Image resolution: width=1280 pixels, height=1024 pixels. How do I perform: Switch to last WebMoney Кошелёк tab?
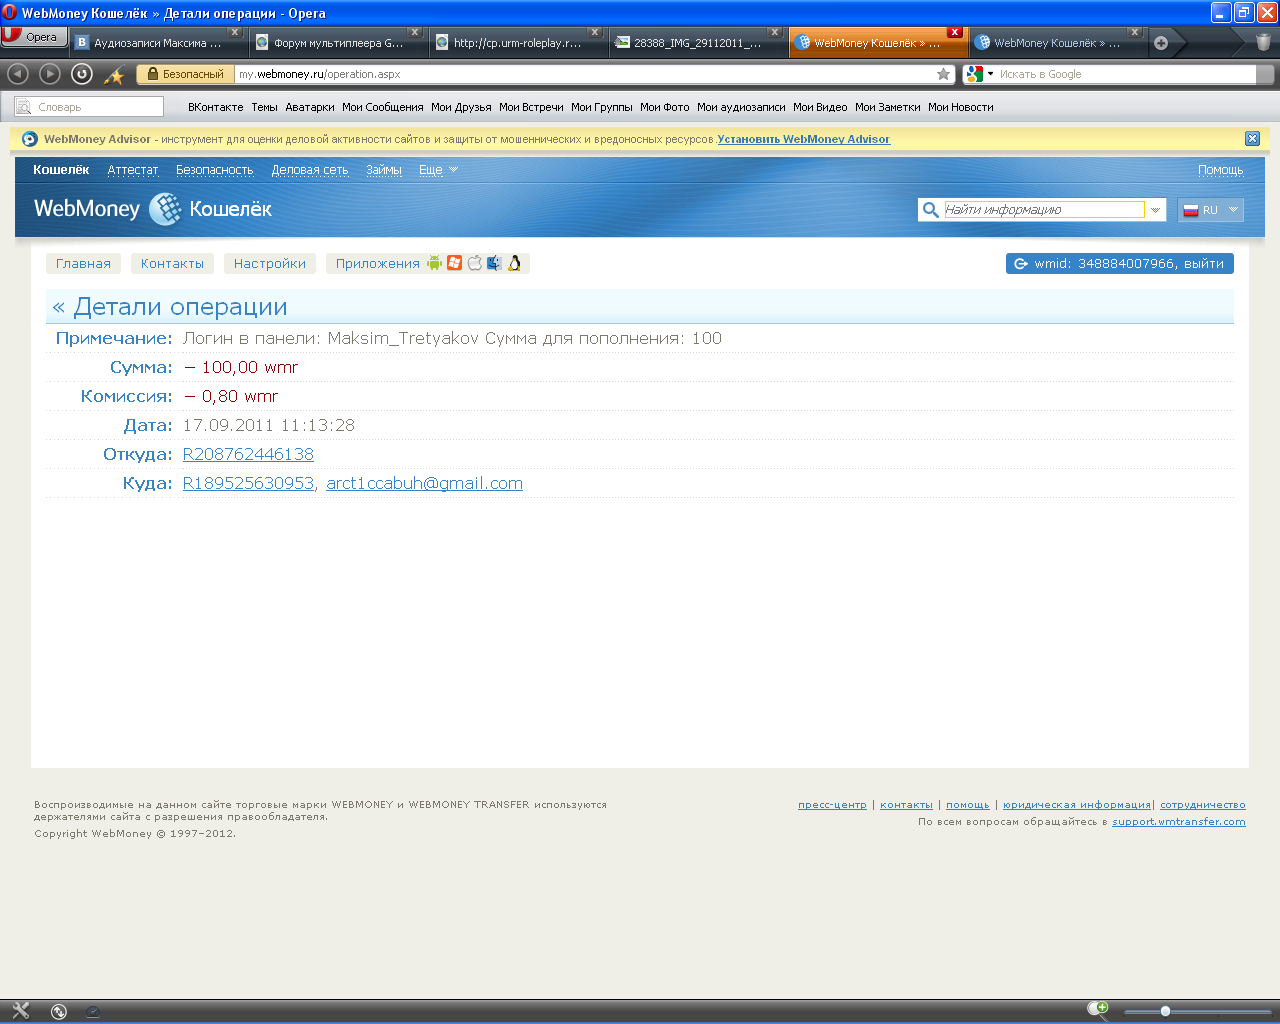coord(1057,43)
